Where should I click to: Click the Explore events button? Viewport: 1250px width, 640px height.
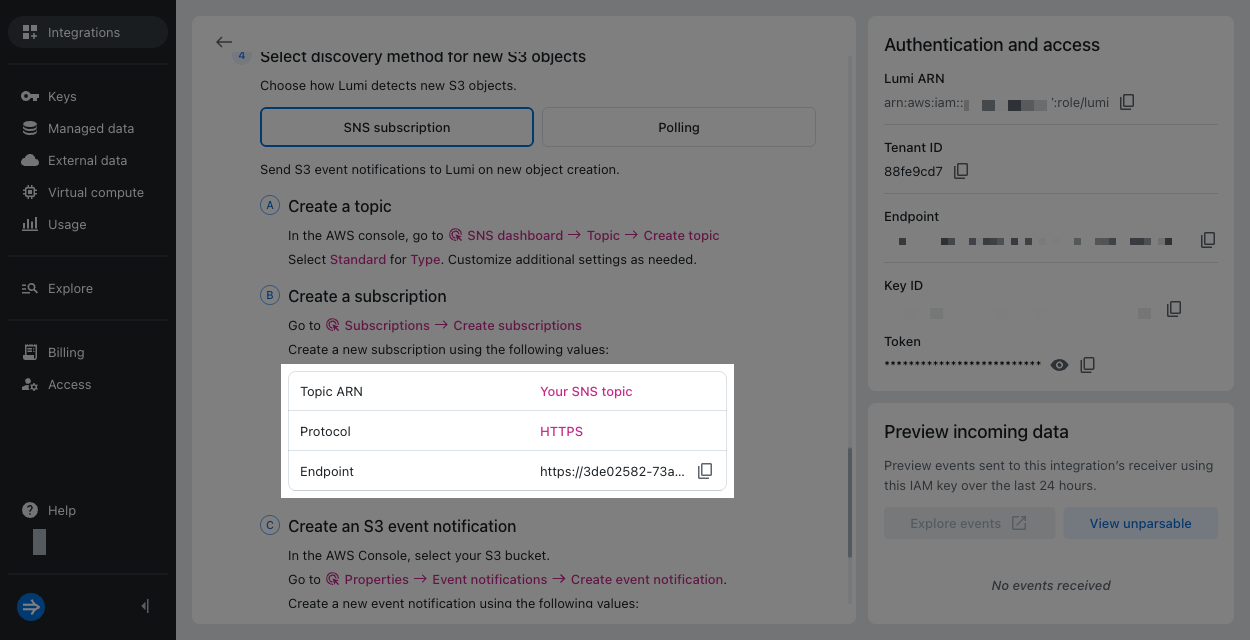[x=969, y=523]
